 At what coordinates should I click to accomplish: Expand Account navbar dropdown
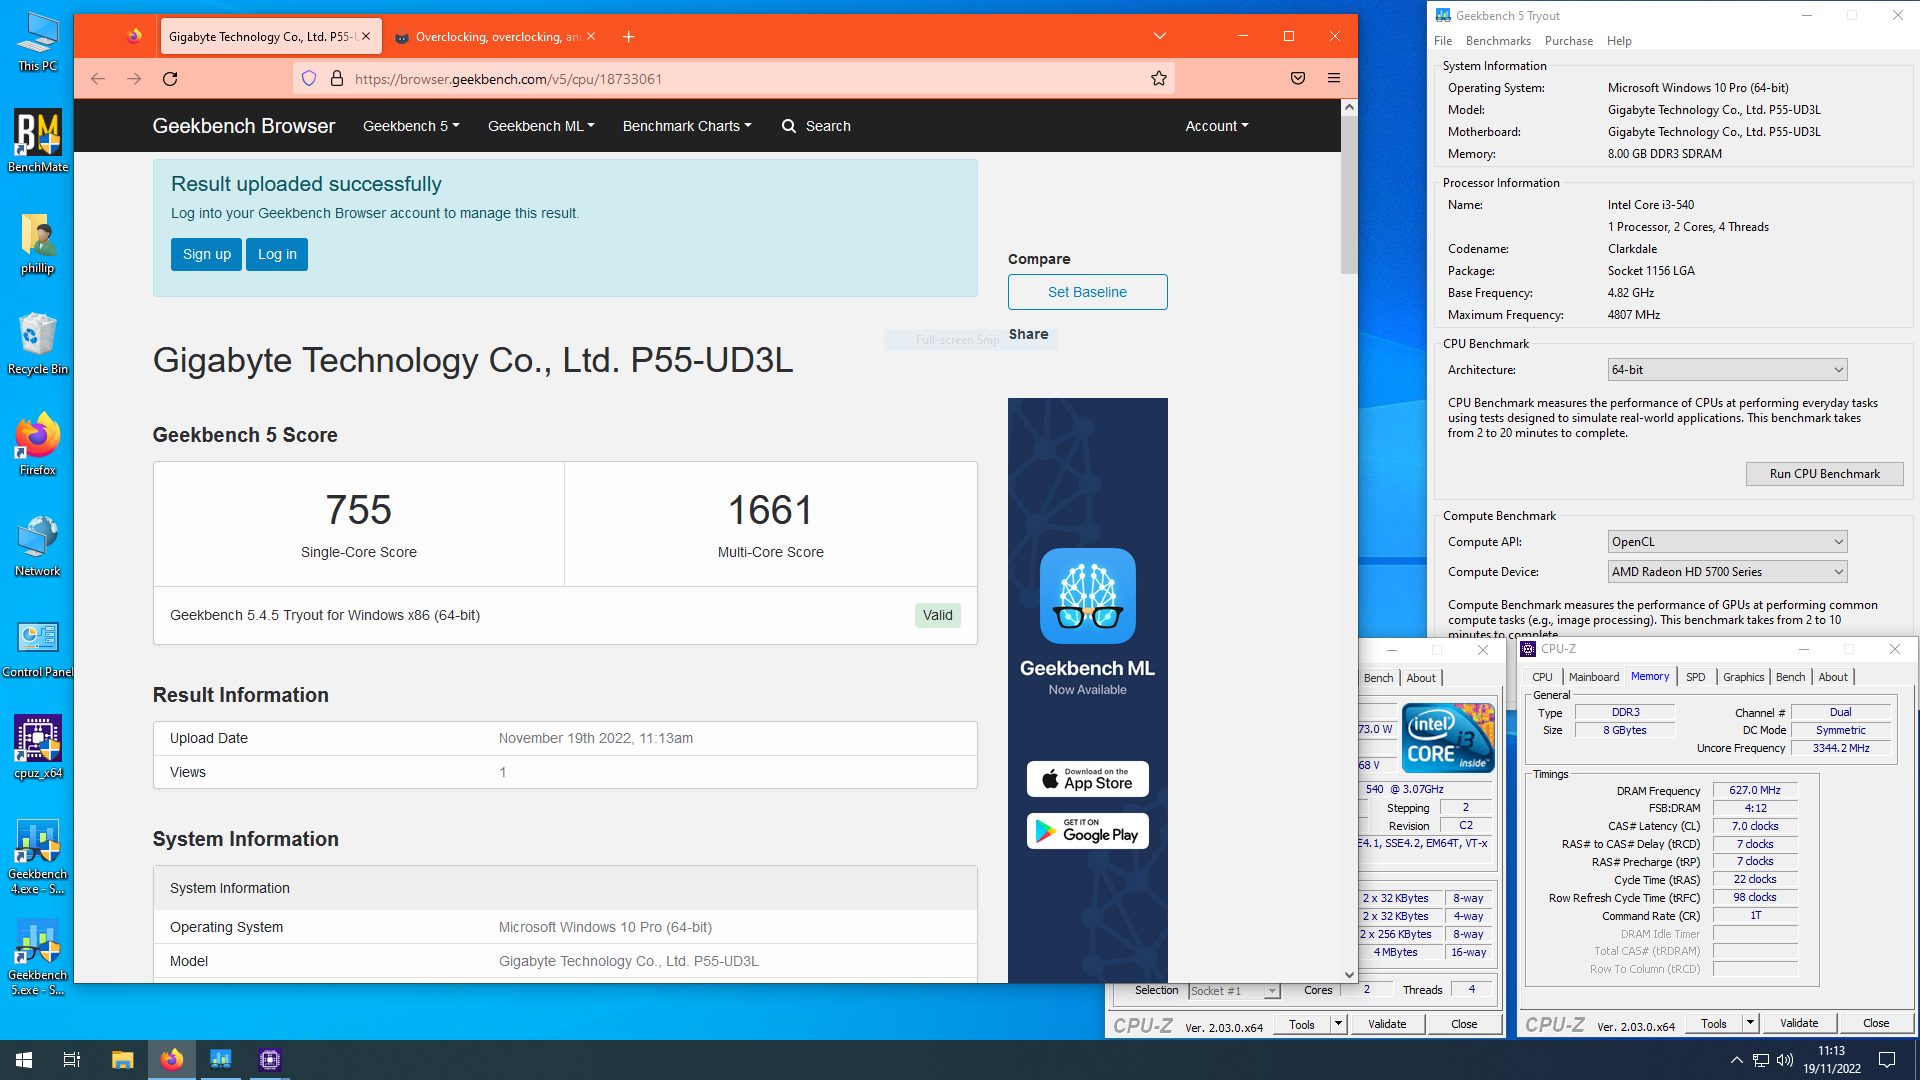[x=1217, y=126]
